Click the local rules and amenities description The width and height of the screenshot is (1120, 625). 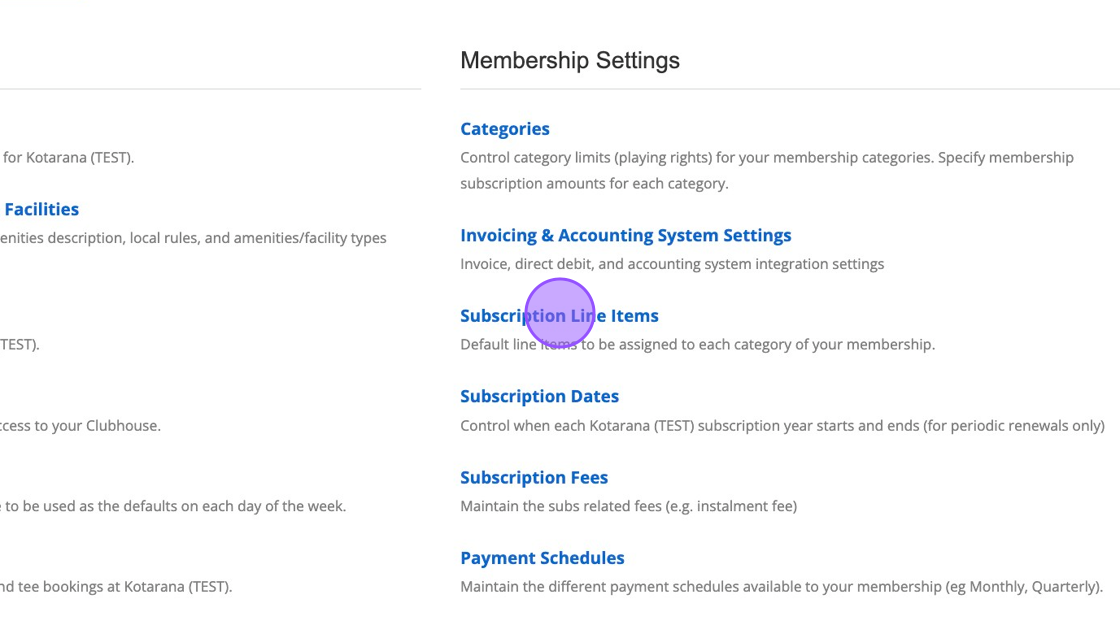tap(193, 238)
